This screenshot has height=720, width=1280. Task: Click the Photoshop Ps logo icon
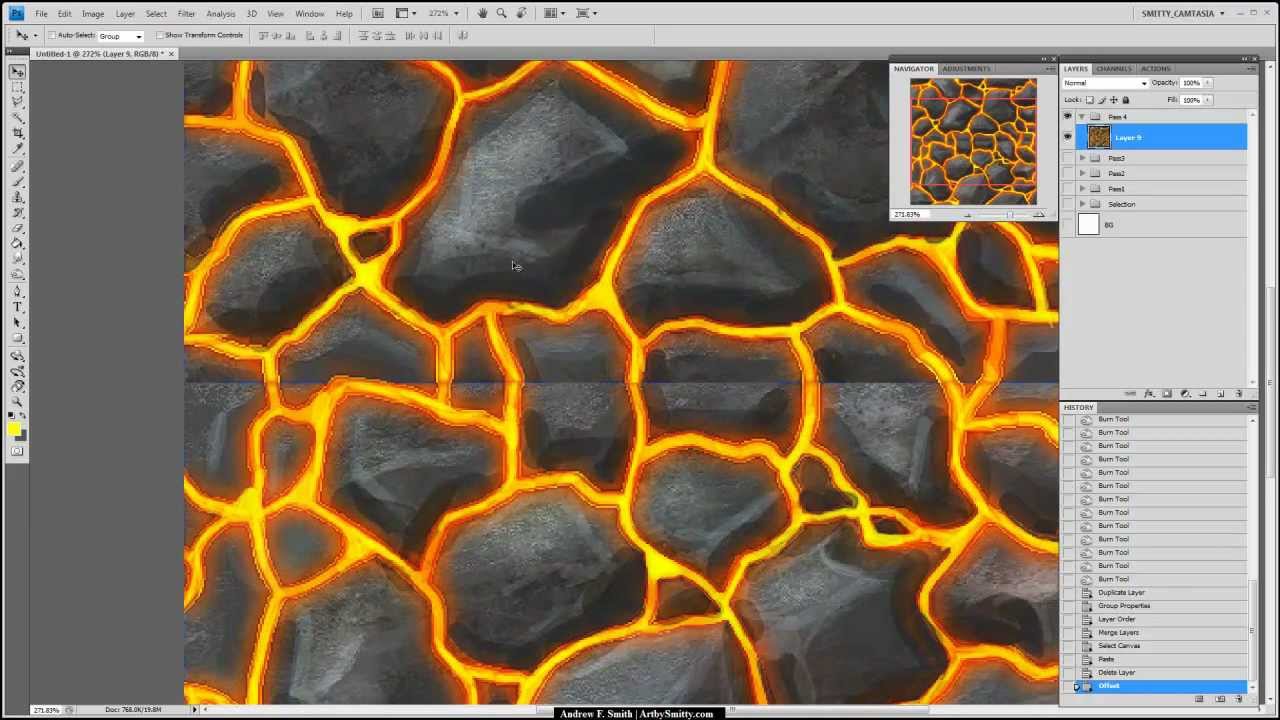tap(16, 13)
